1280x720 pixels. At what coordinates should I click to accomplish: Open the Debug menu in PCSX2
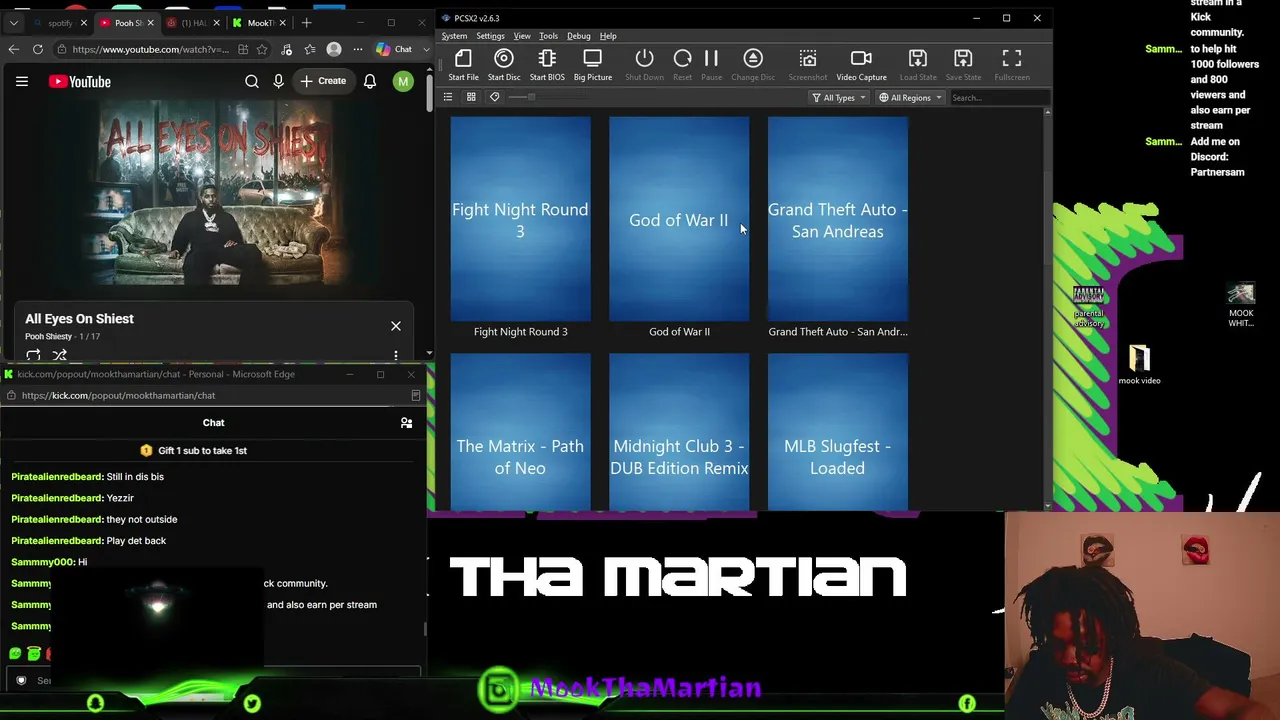[x=579, y=36]
